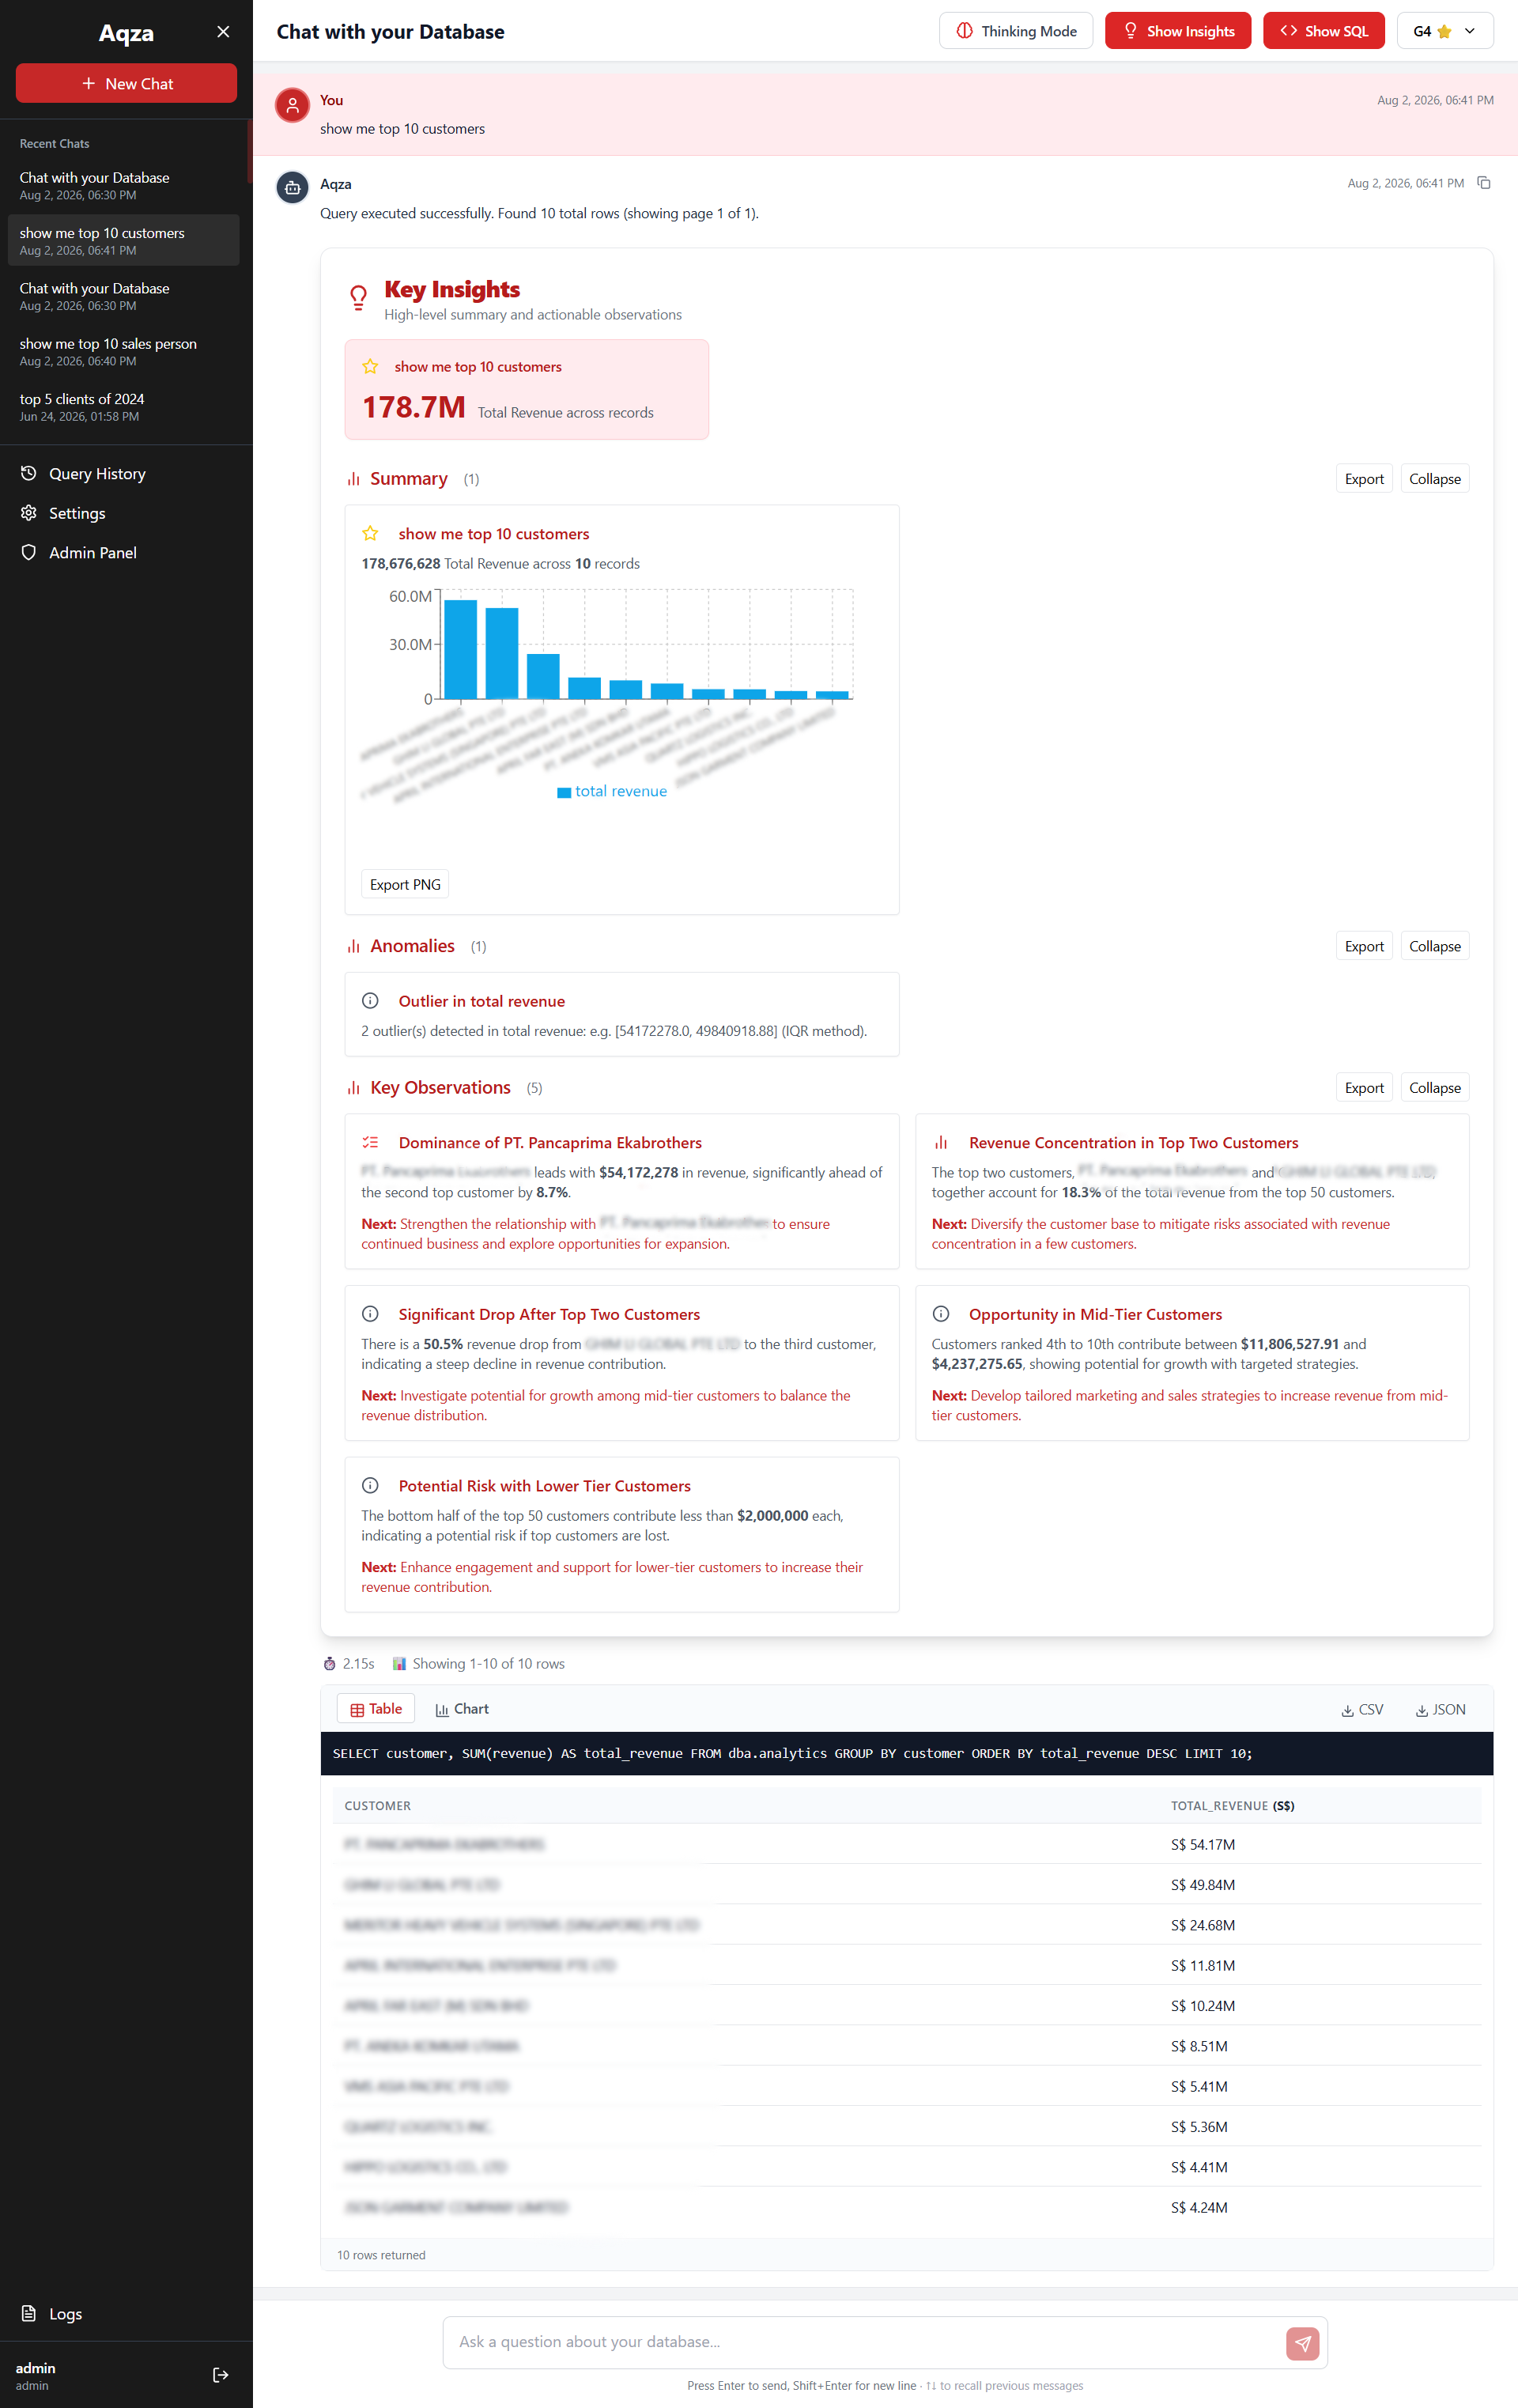
Task: Download results as JSON
Action: pyautogui.click(x=1440, y=1710)
